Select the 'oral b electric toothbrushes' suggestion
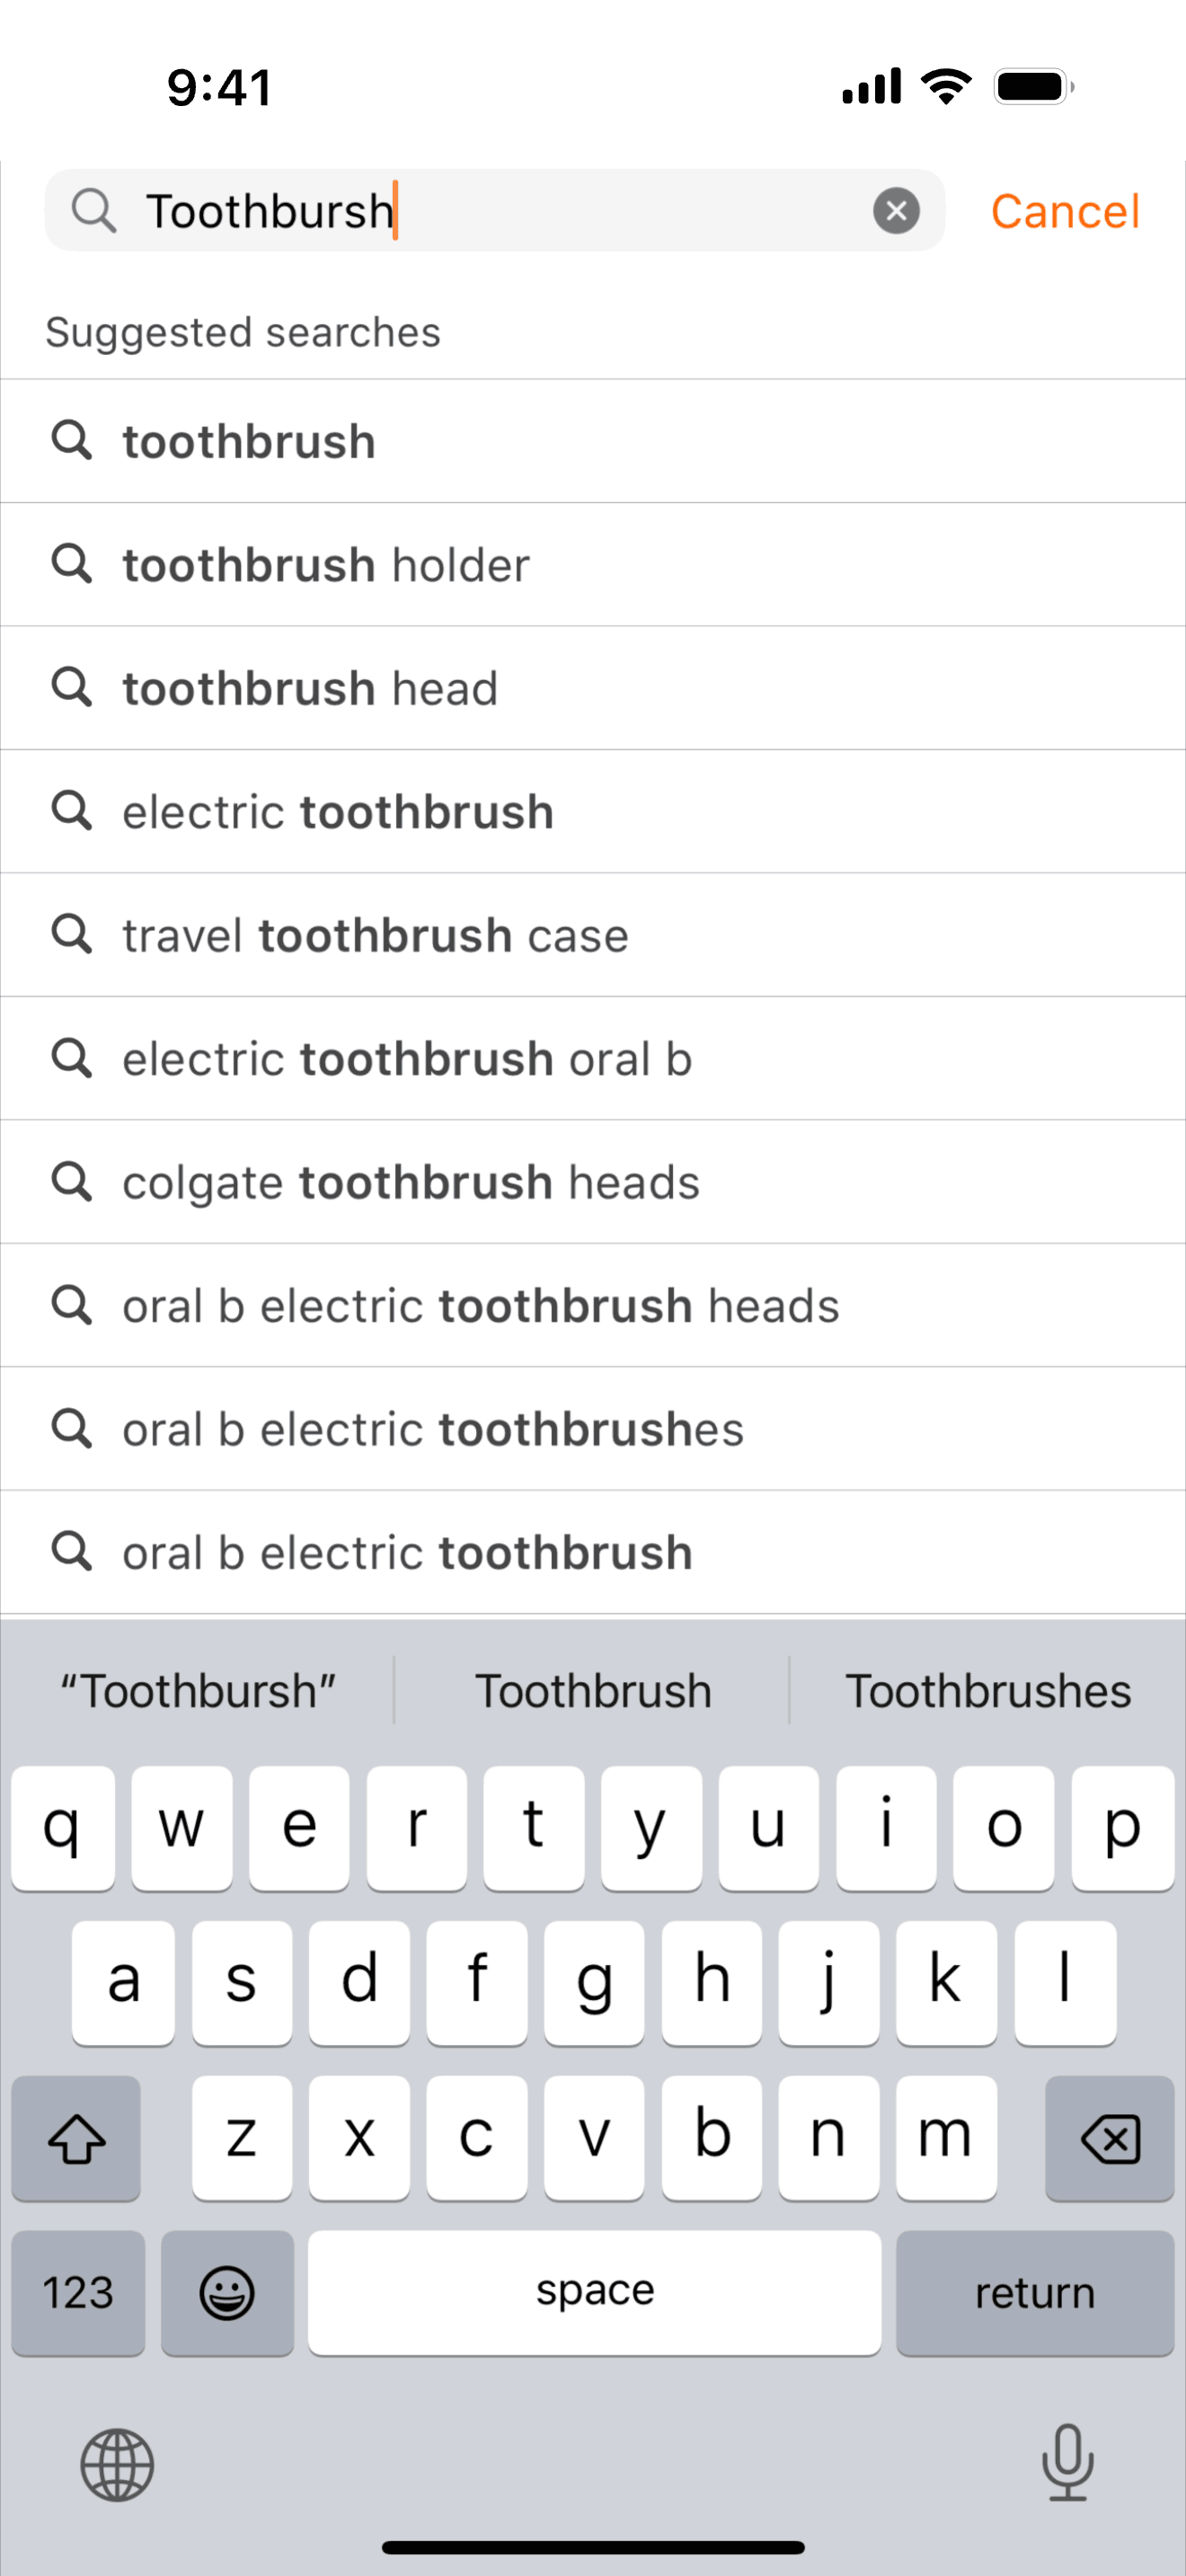This screenshot has width=1186, height=2576. coord(593,1429)
